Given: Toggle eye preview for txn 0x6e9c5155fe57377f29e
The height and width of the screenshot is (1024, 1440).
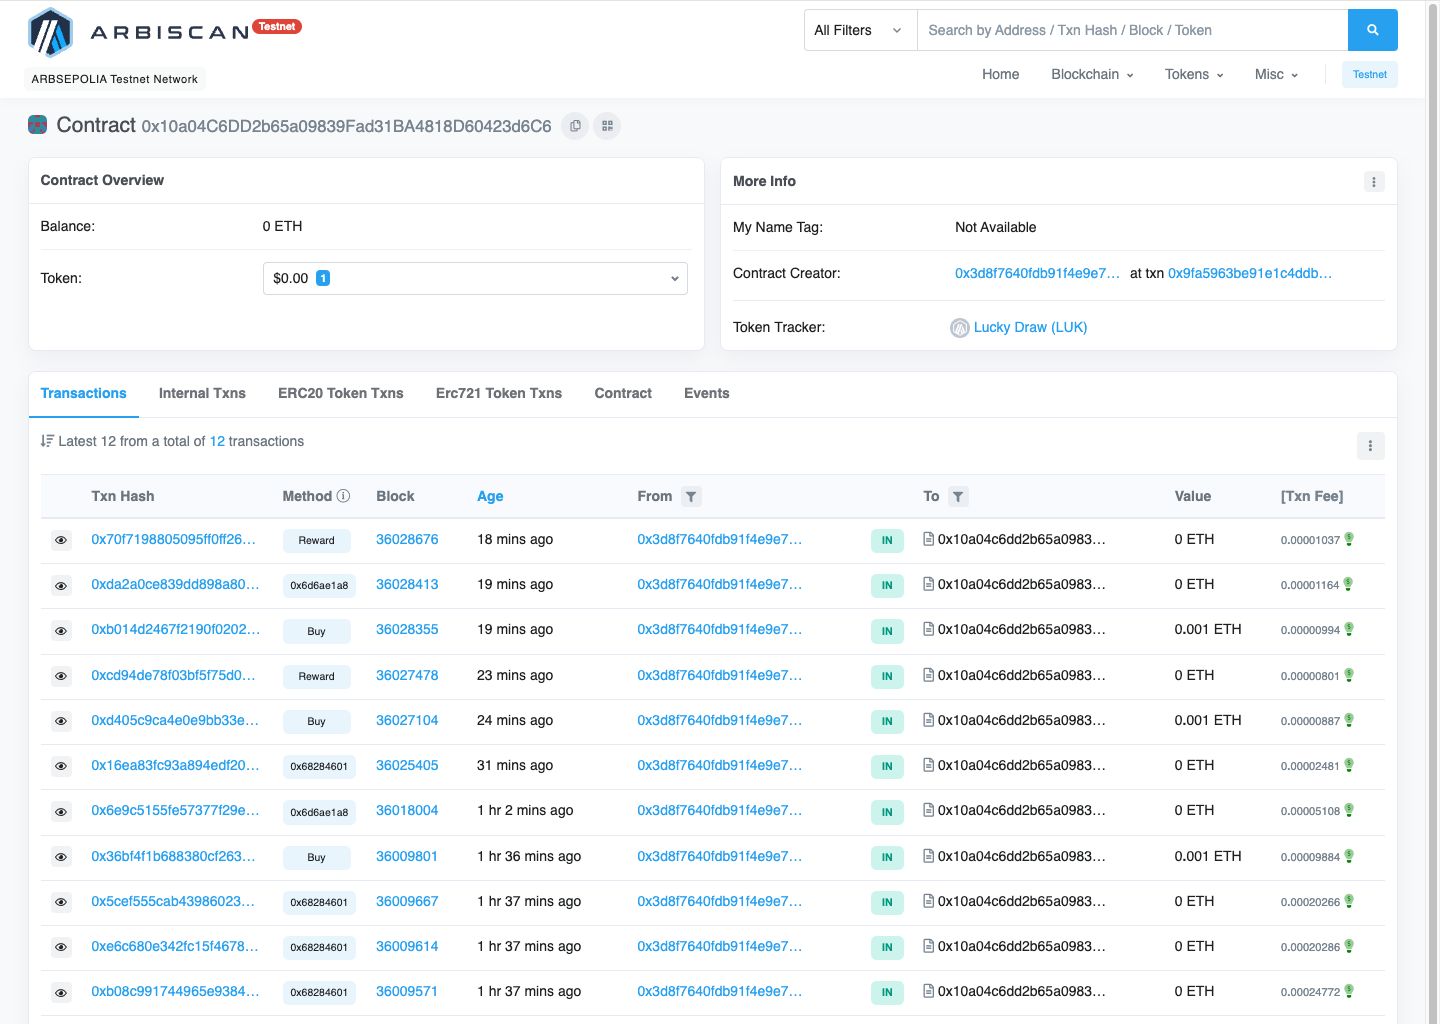Looking at the screenshot, I should 61,812.
